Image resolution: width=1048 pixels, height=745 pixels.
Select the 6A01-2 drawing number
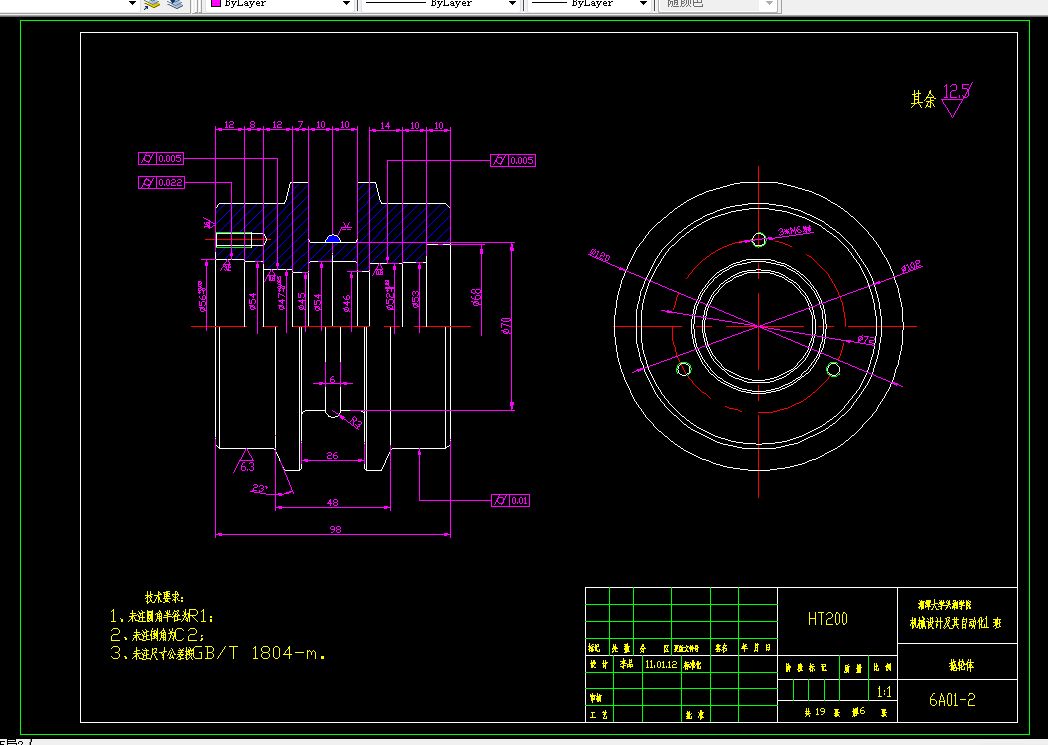click(952, 700)
